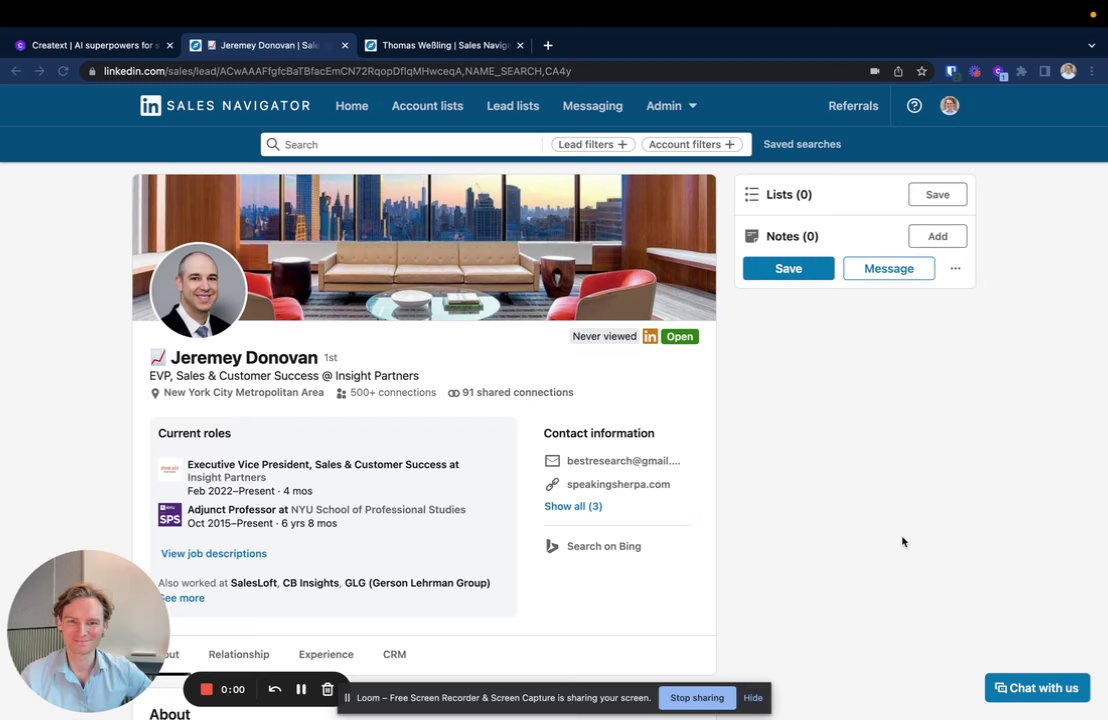The image size is (1108, 720).
Task: Expand the Lead filters option
Action: pos(593,144)
